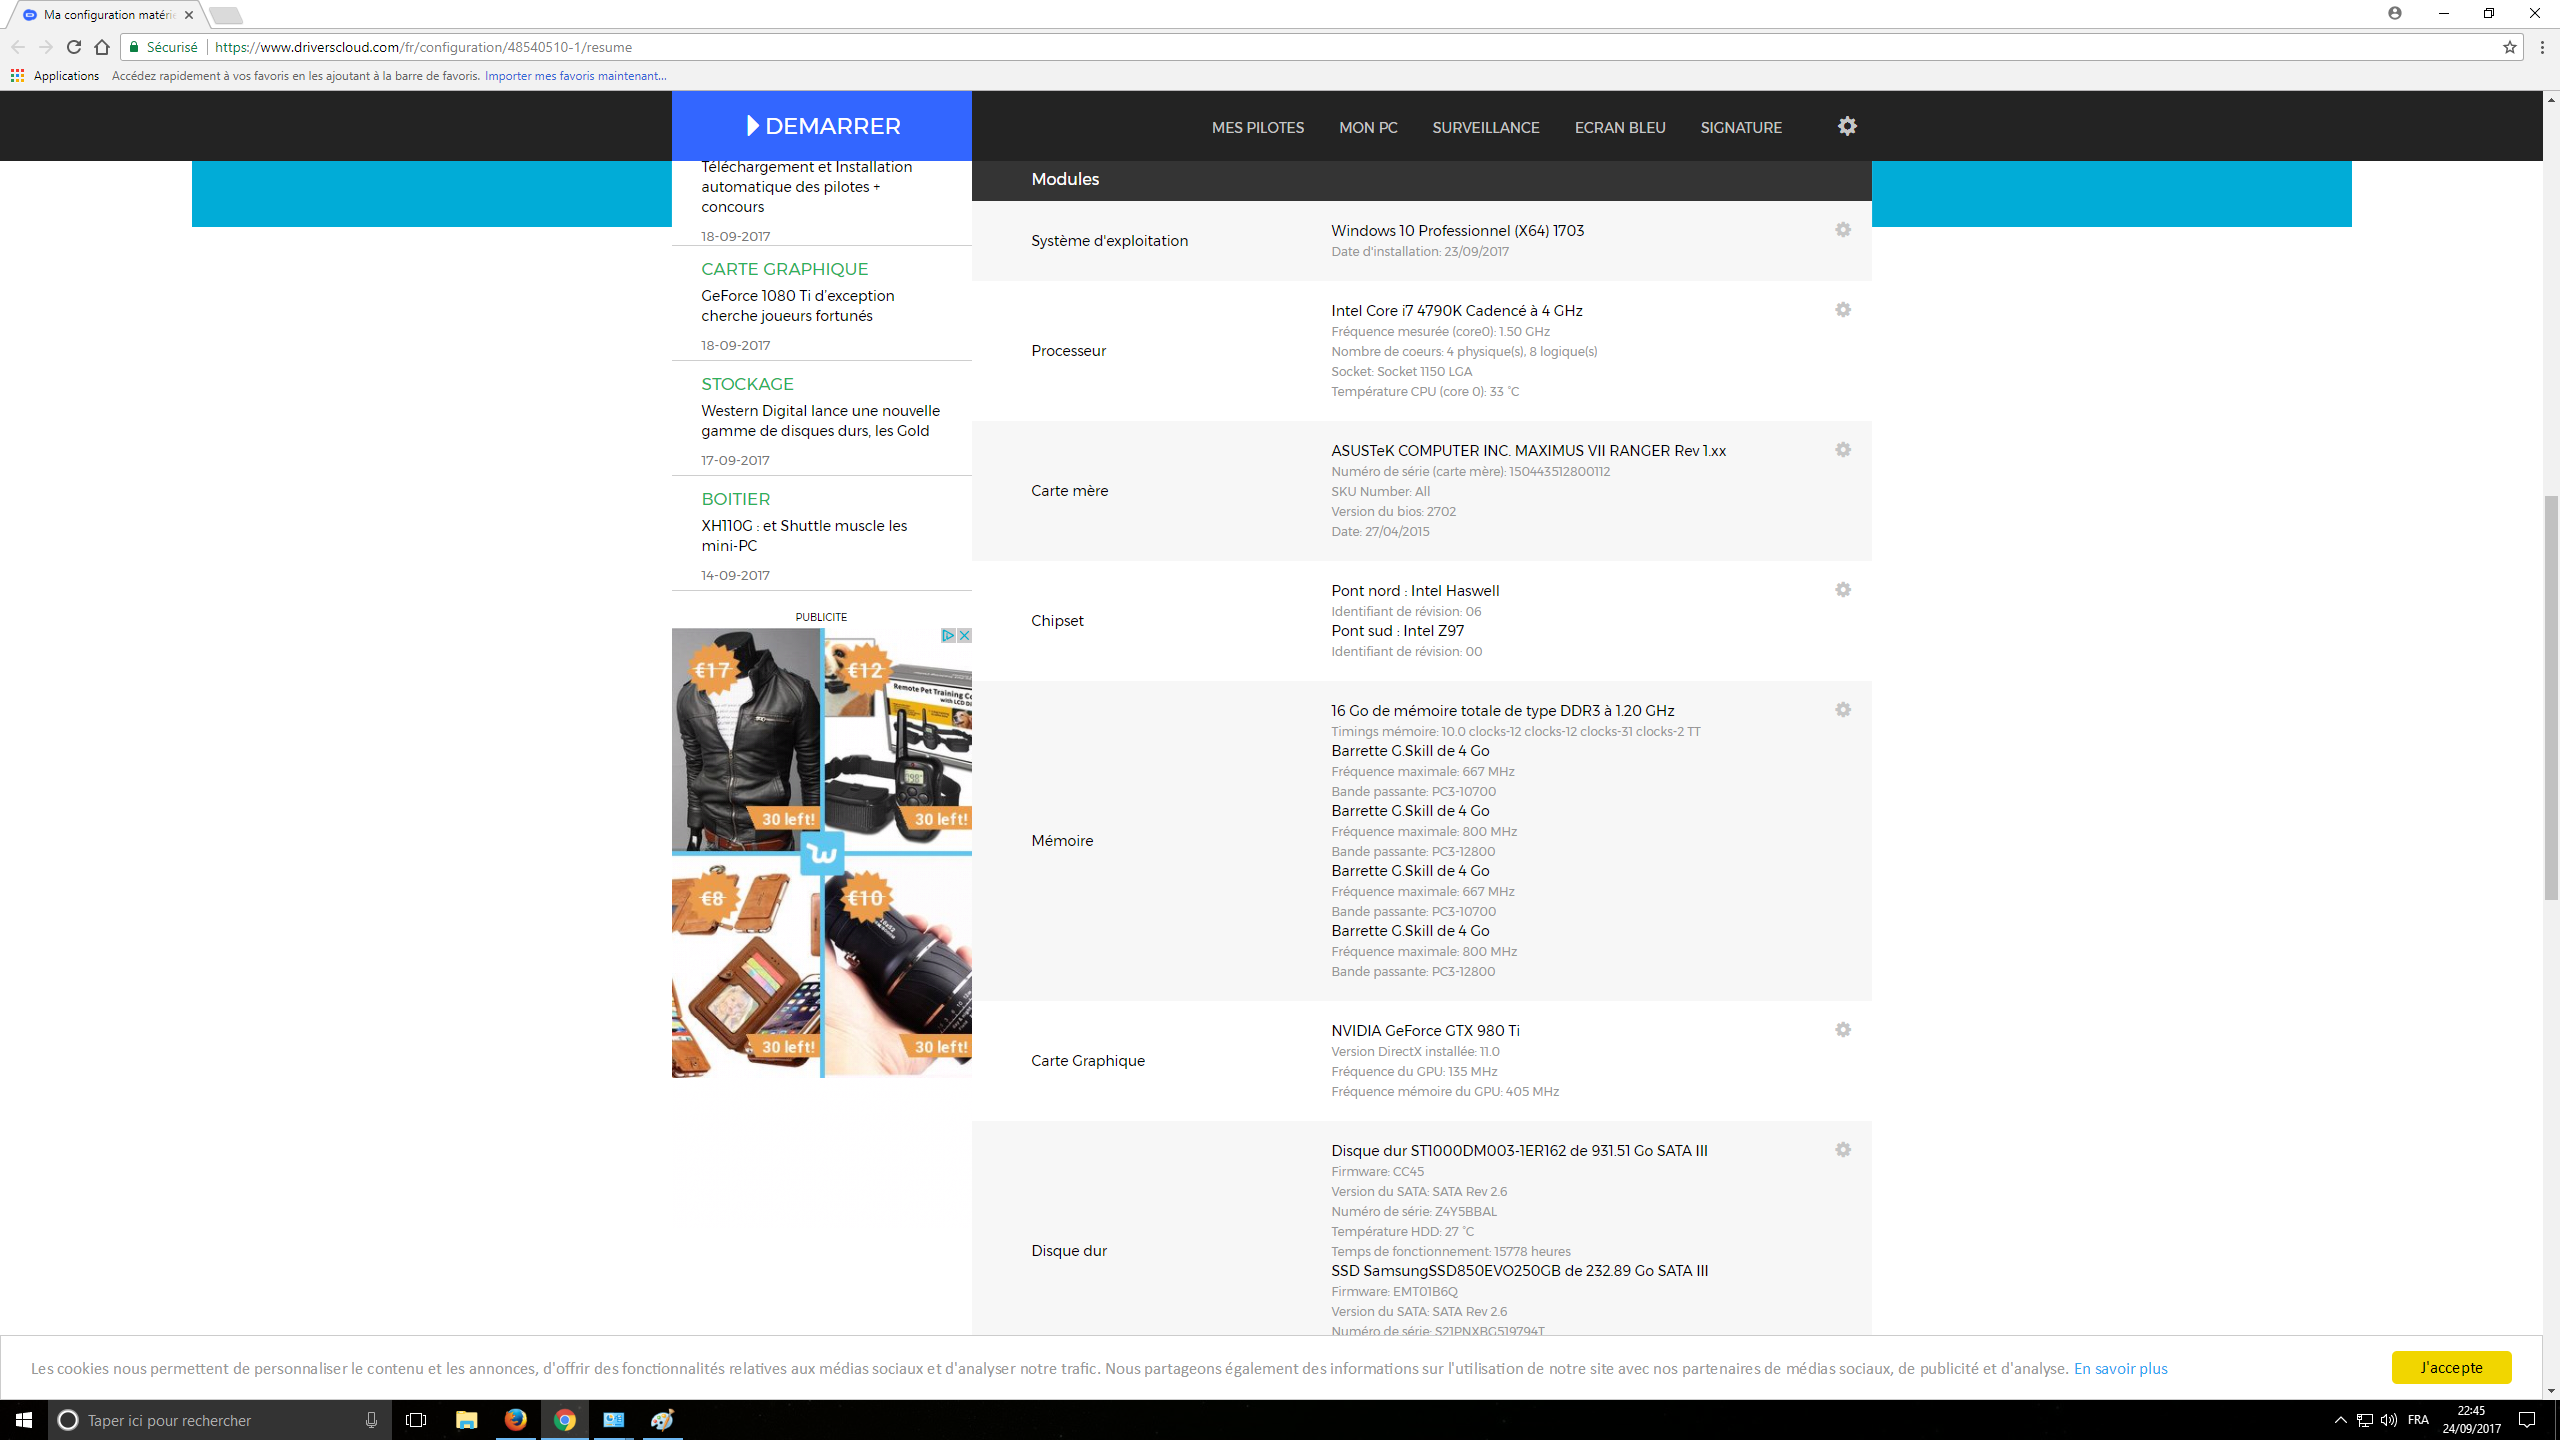Click the STOCKAGE category heading
Screen dimensions: 2560x1440
747,384
